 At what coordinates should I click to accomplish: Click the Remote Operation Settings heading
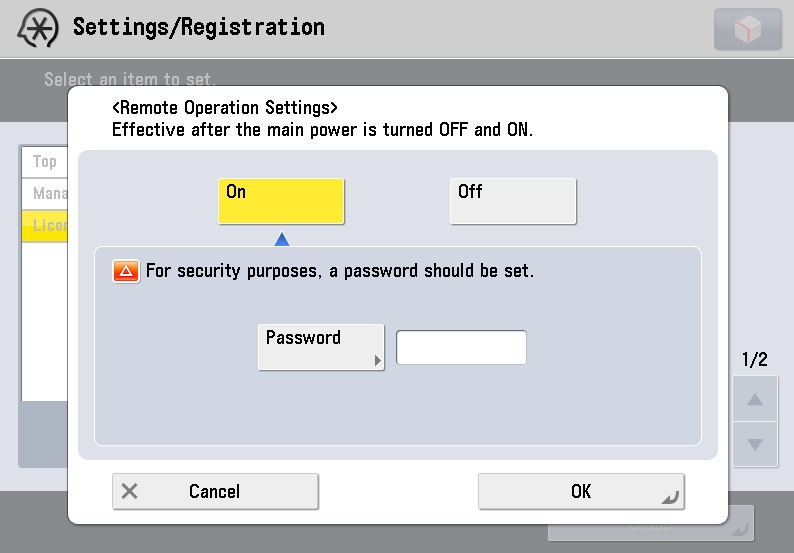tap(224, 108)
